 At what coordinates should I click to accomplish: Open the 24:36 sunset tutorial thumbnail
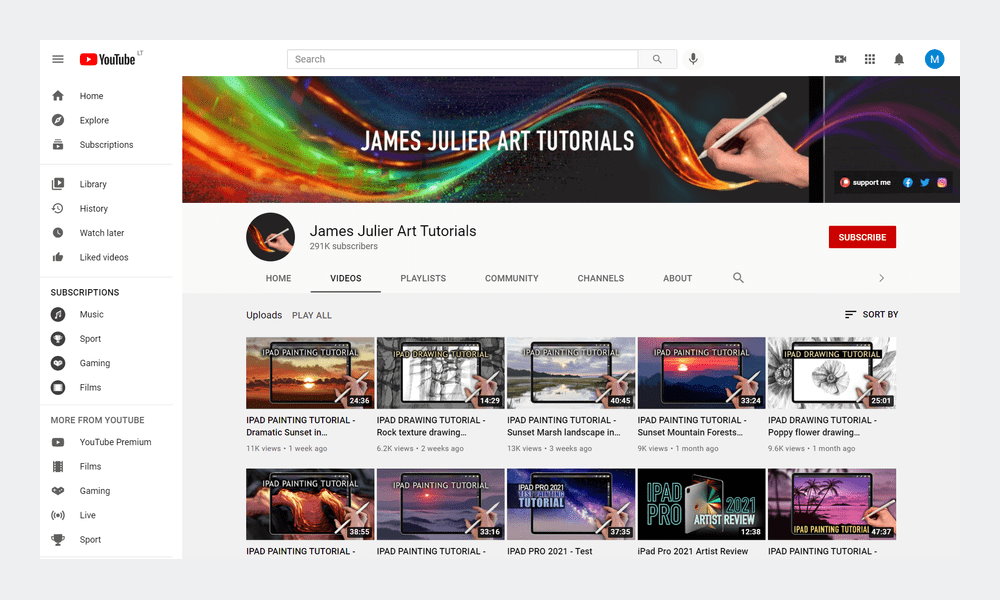tap(310, 373)
